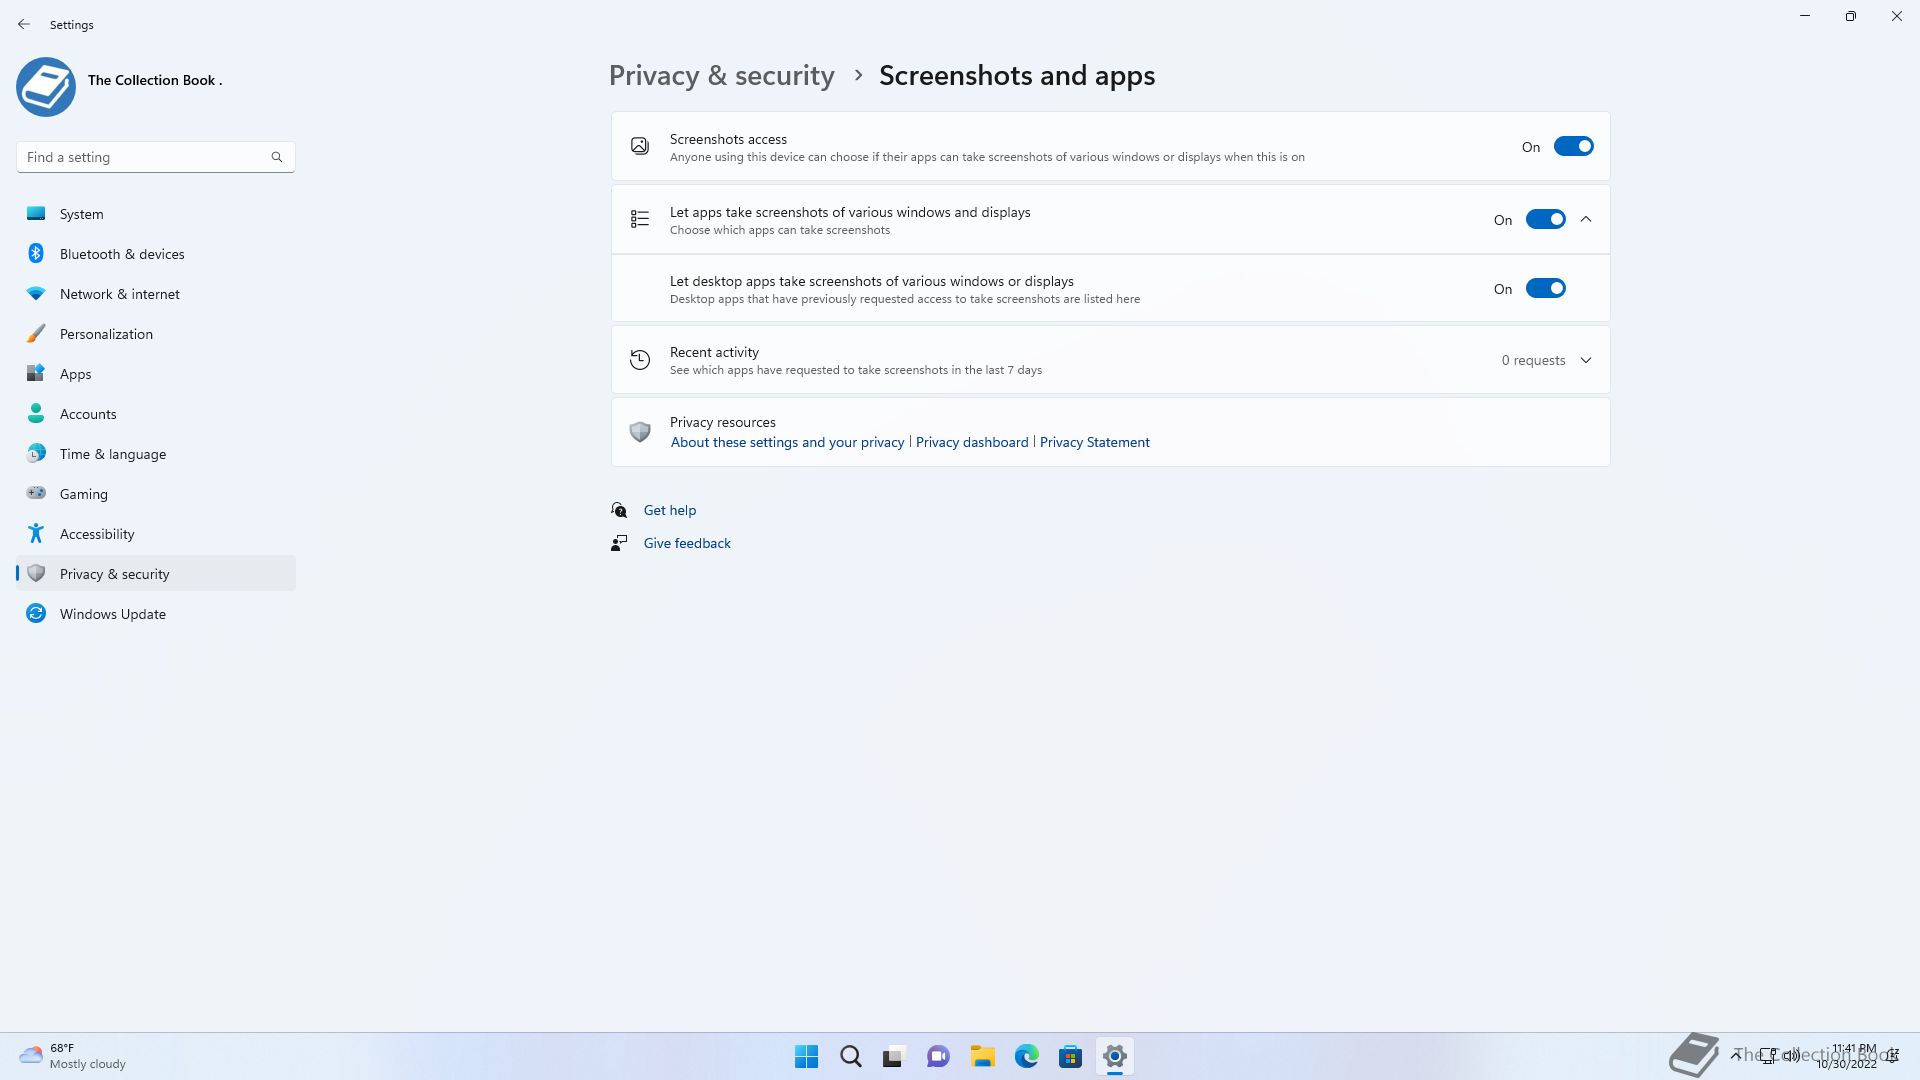Click the search magnifier in Find a setting

tap(277, 157)
